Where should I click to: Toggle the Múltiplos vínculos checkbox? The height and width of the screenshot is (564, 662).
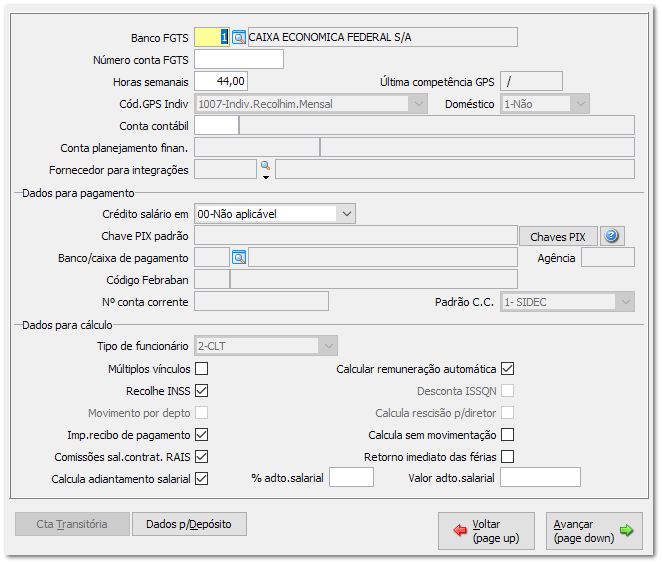click(x=202, y=369)
